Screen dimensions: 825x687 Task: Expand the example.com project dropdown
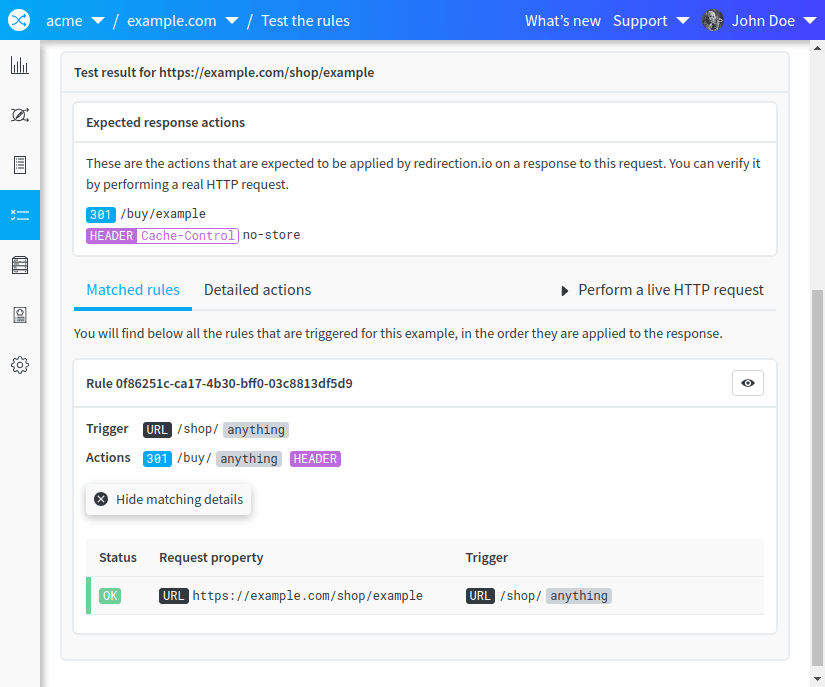[232, 21]
